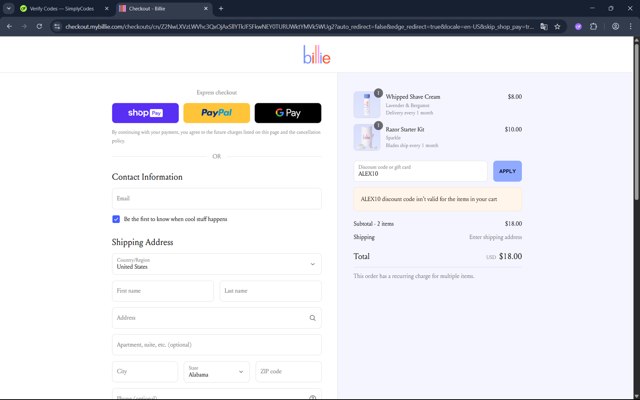Click the "Blades ship every 1 month" text
640x400 pixels.
(412, 145)
